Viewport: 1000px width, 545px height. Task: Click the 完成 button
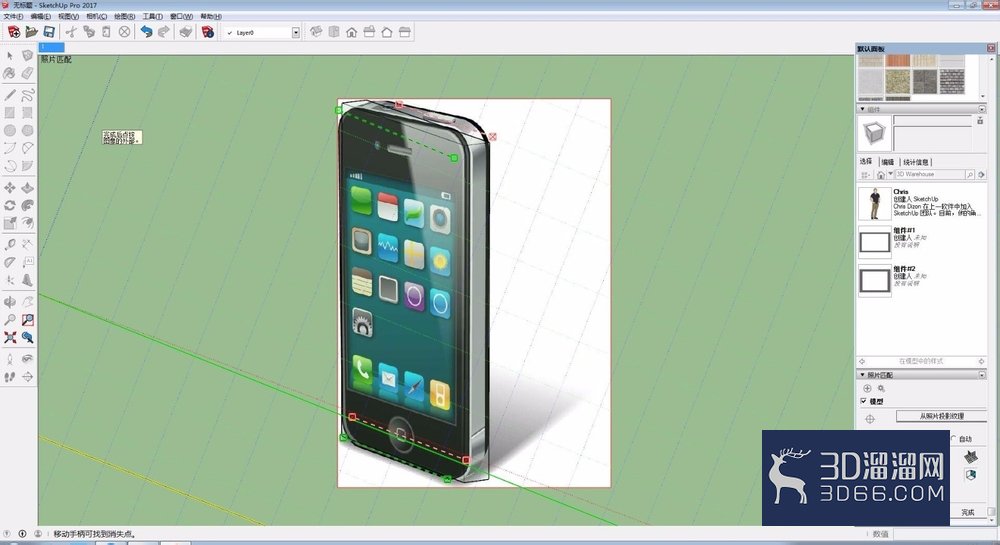coord(967,512)
